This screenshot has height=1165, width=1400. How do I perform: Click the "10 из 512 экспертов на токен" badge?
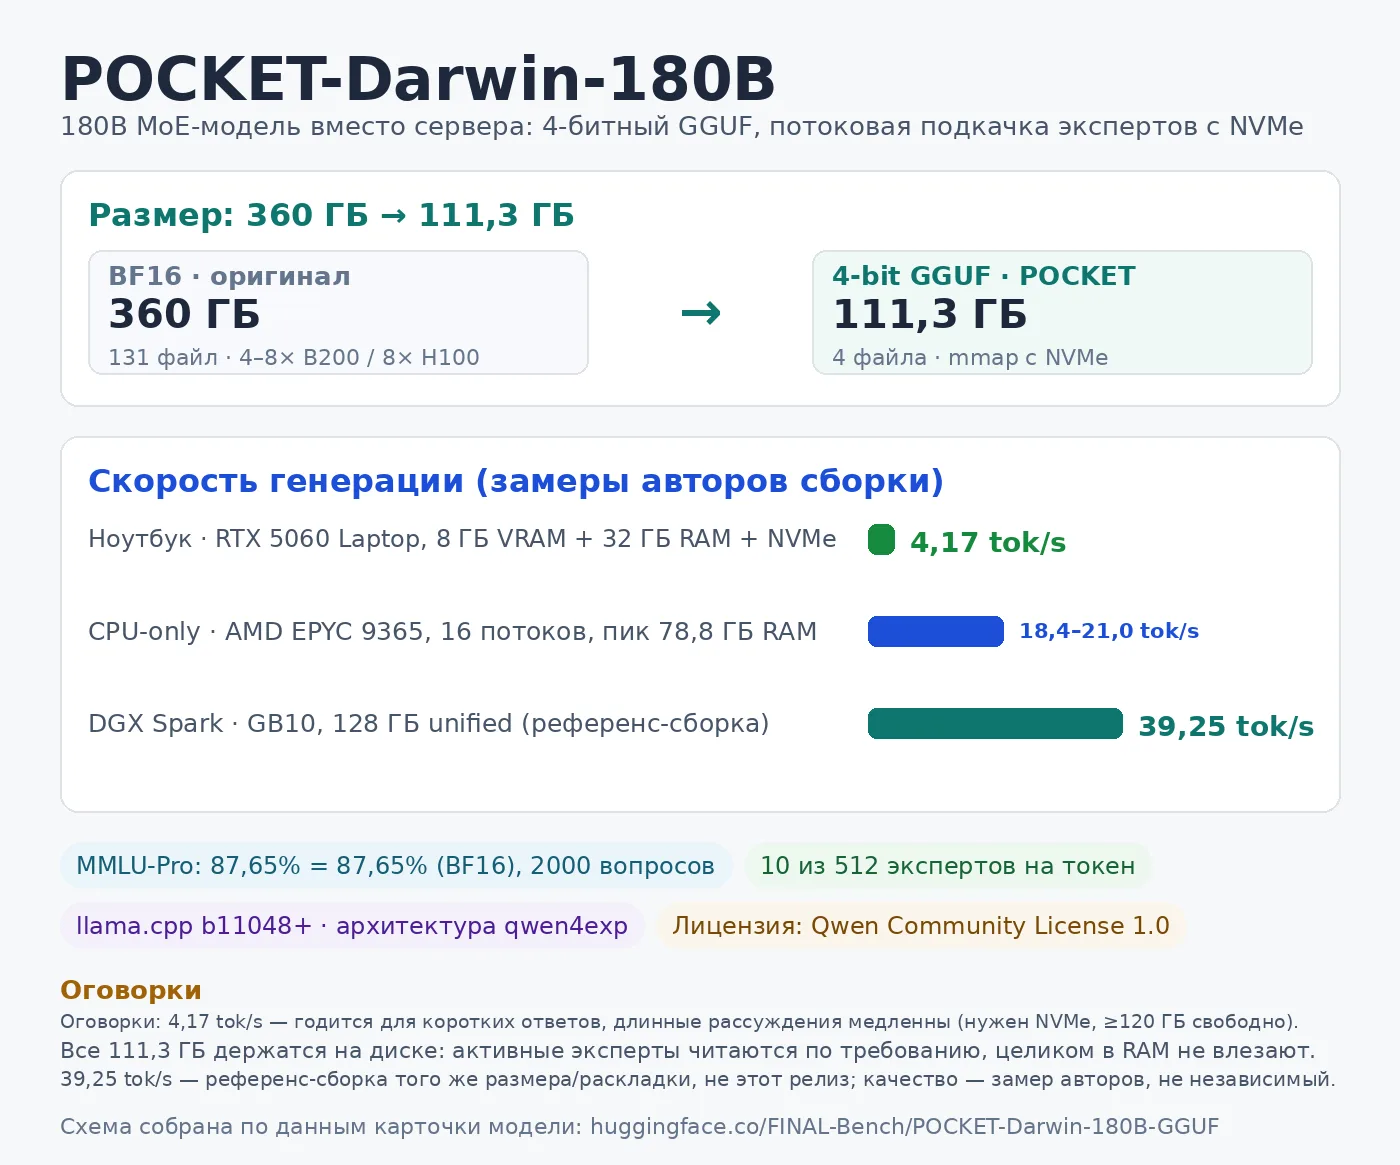pos(948,866)
